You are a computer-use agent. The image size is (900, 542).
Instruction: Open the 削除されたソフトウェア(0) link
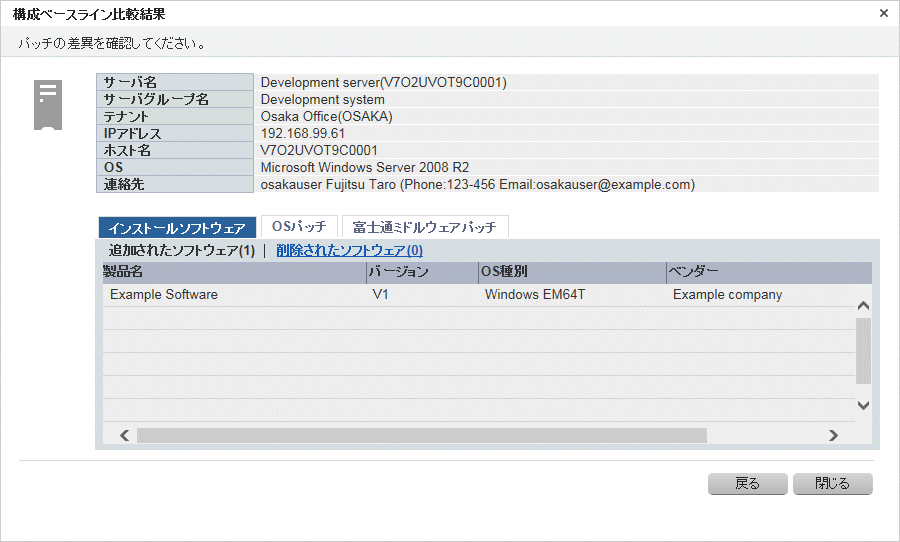[x=349, y=251]
